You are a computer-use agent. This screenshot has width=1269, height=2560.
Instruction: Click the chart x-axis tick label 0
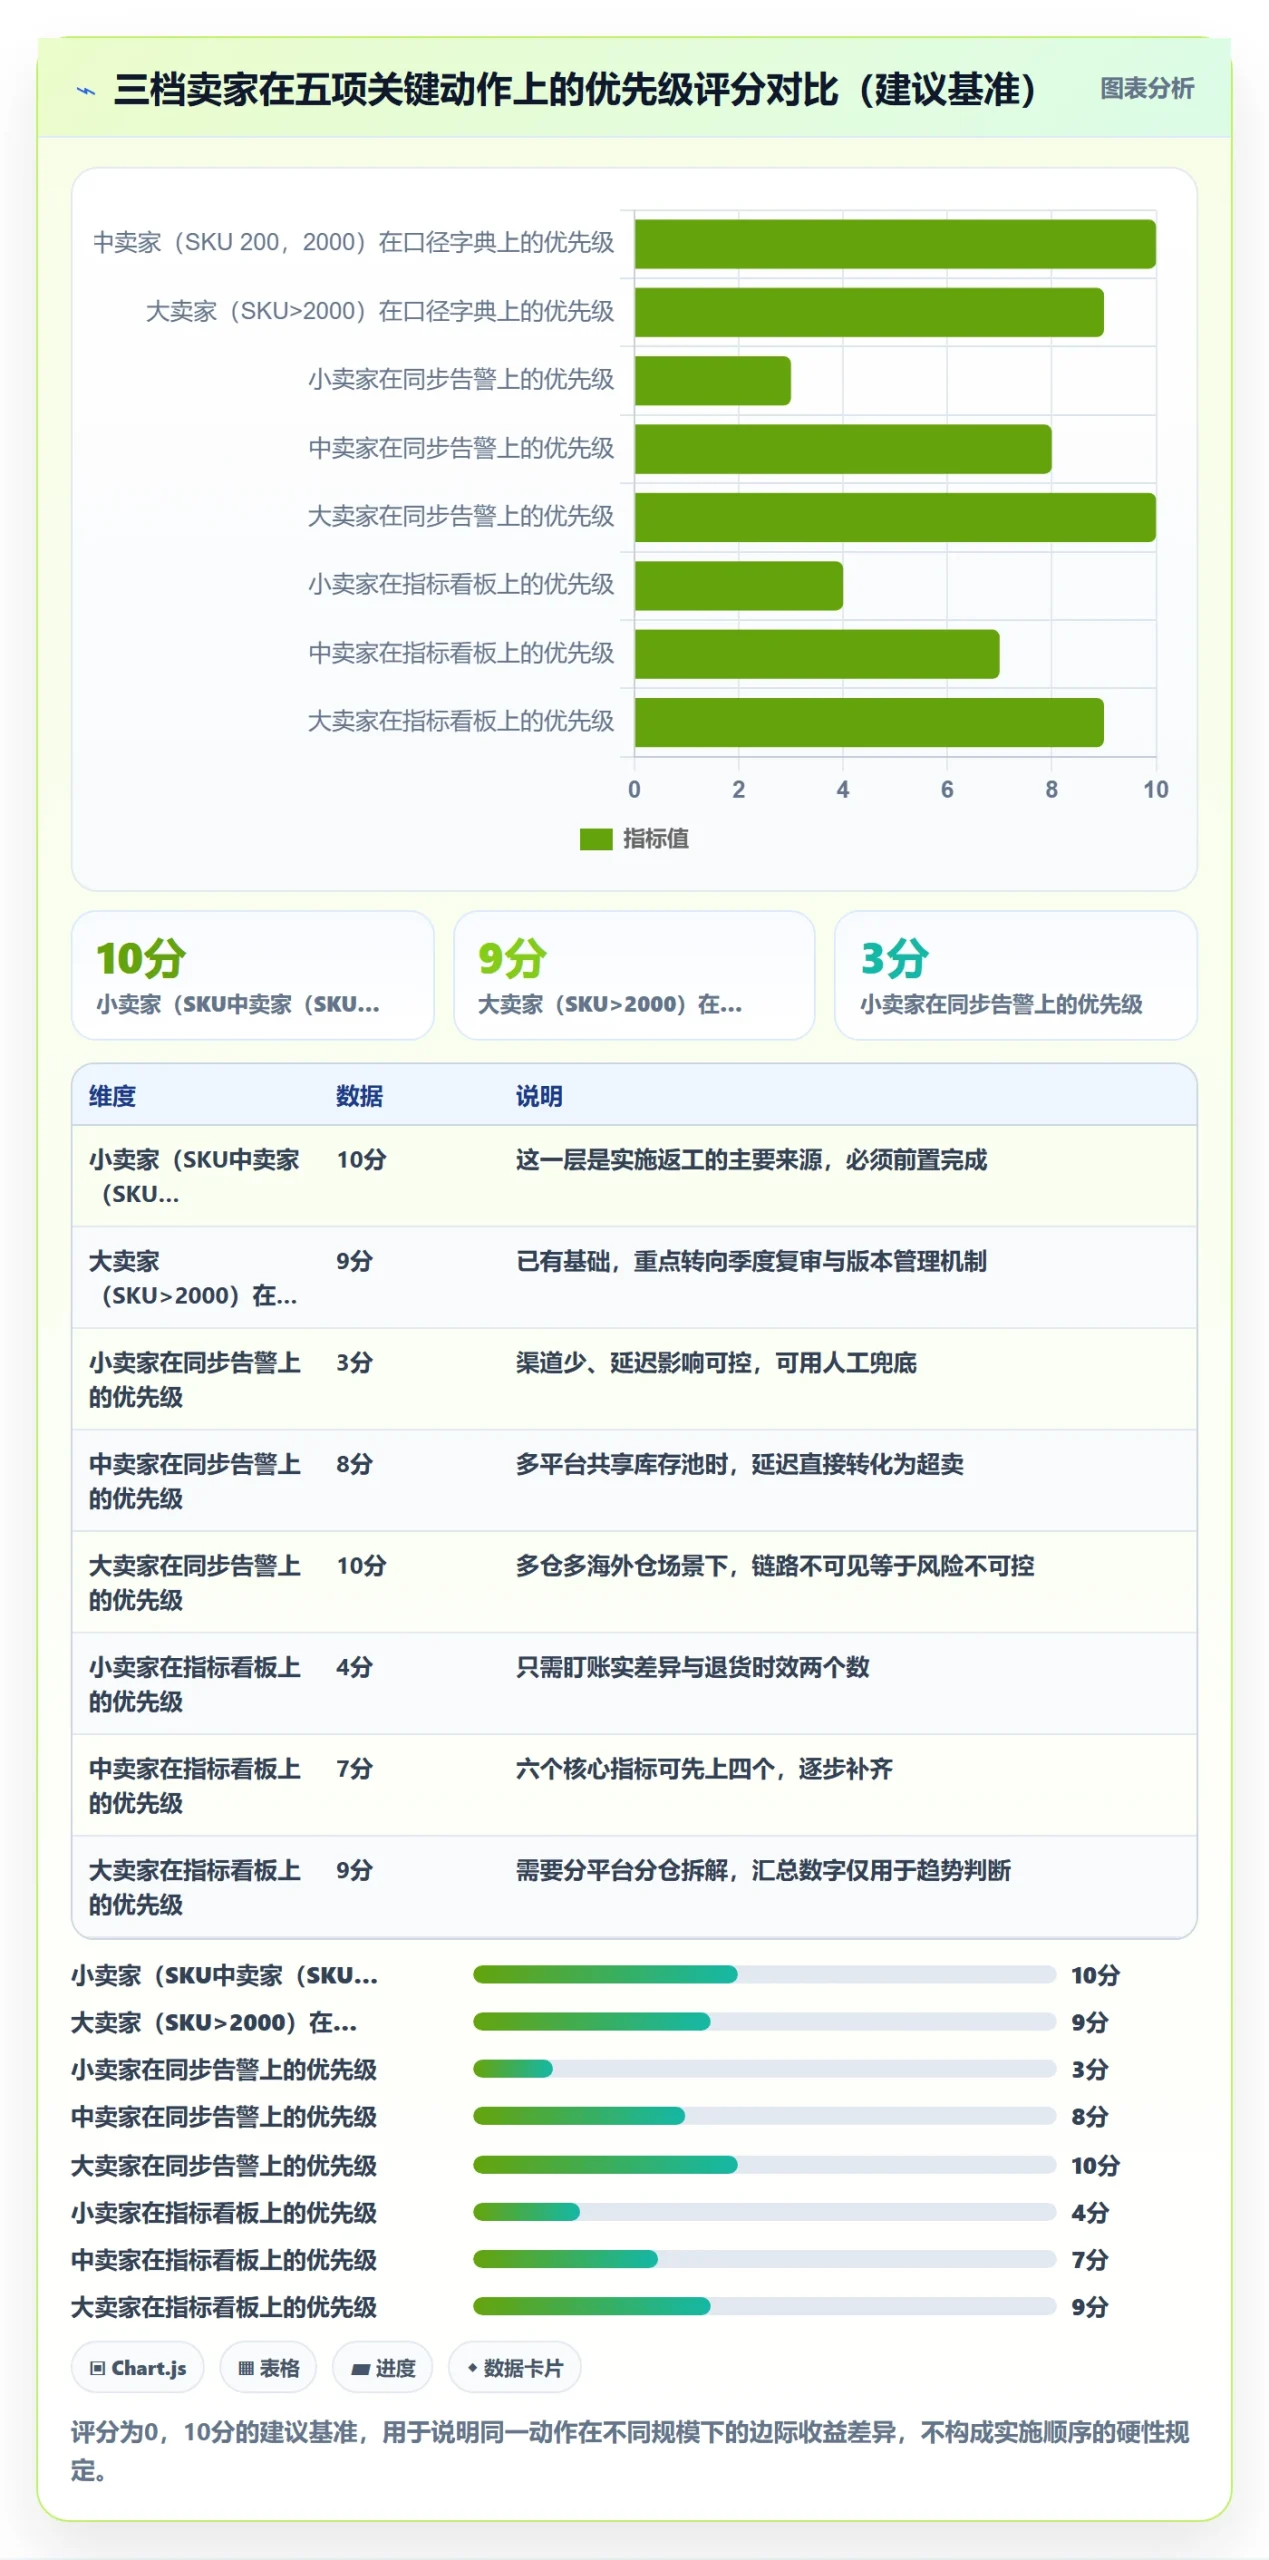click(x=634, y=790)
